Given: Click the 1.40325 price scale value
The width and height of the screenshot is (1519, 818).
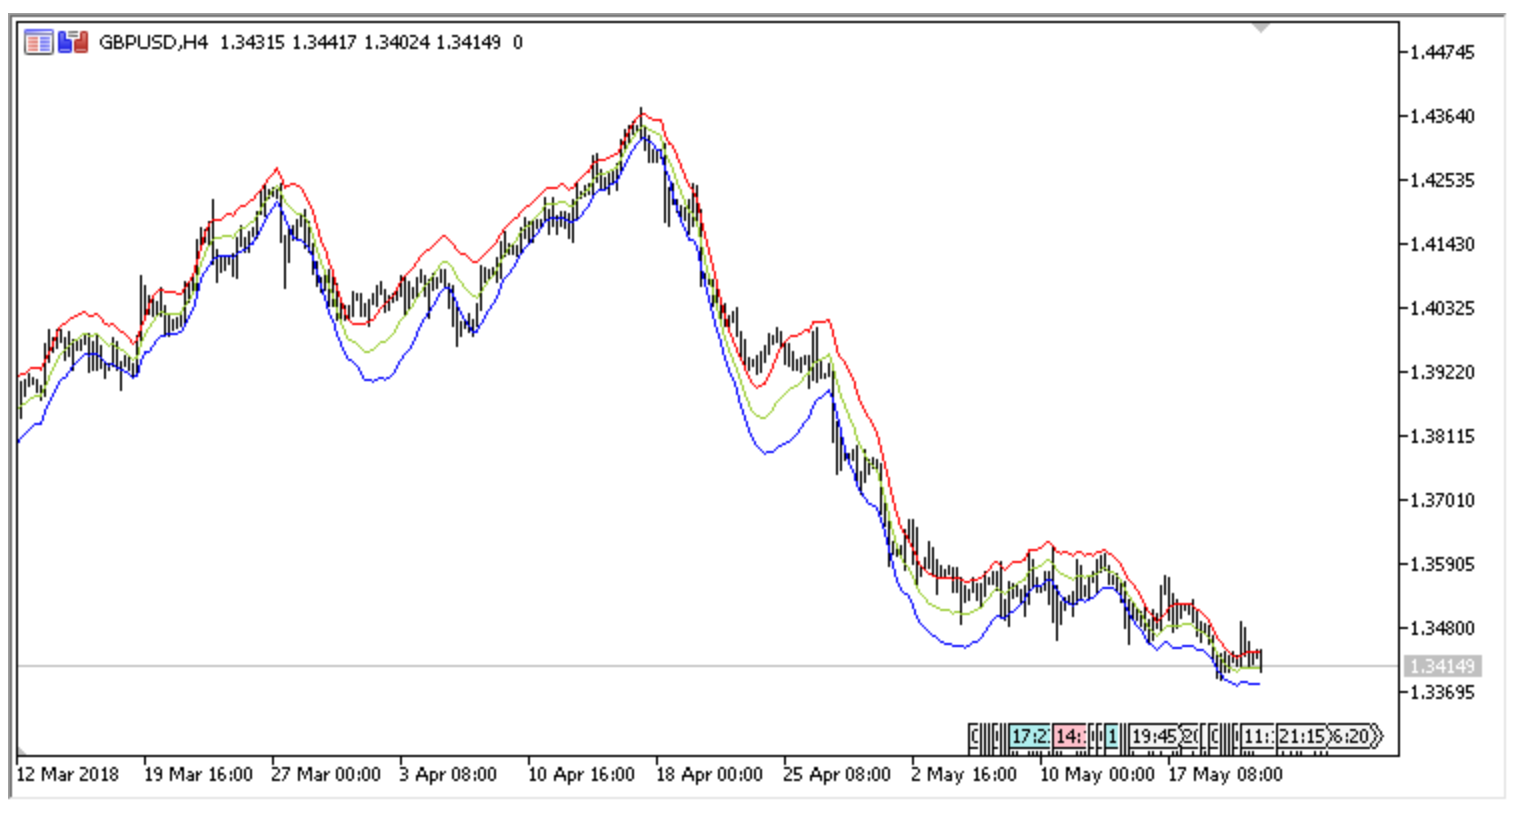Looking at the screenshot, I should 1442,308.
